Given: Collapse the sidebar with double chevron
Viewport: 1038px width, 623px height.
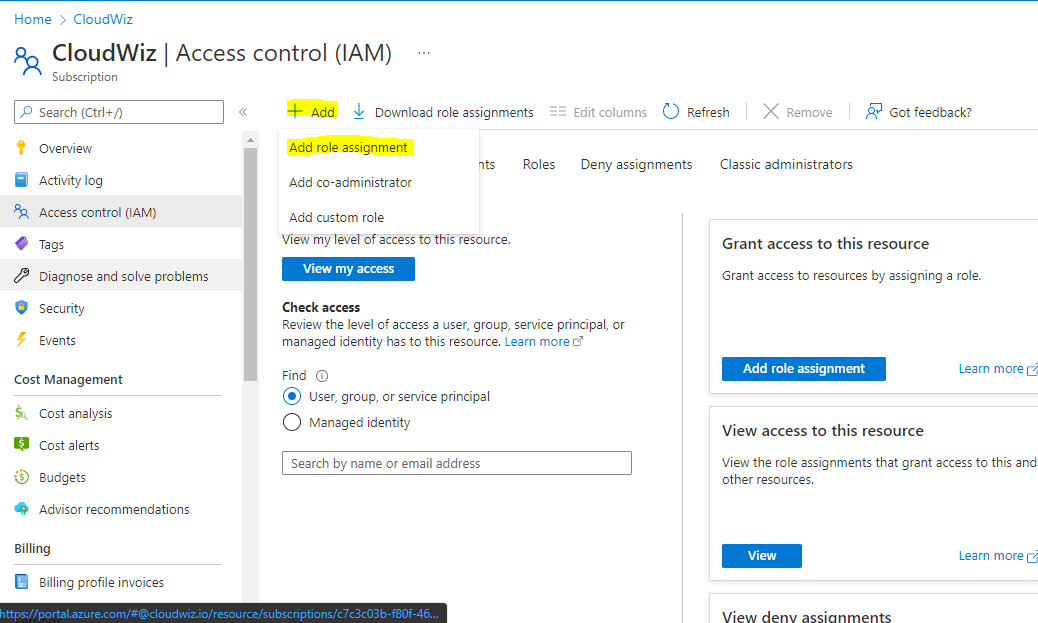Looking at the screenshot, I should tap(243, 112).
